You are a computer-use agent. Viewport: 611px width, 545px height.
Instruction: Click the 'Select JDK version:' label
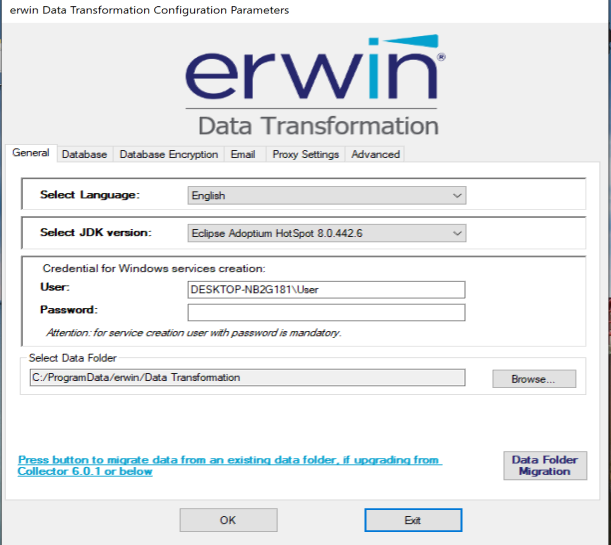[96, 232]
